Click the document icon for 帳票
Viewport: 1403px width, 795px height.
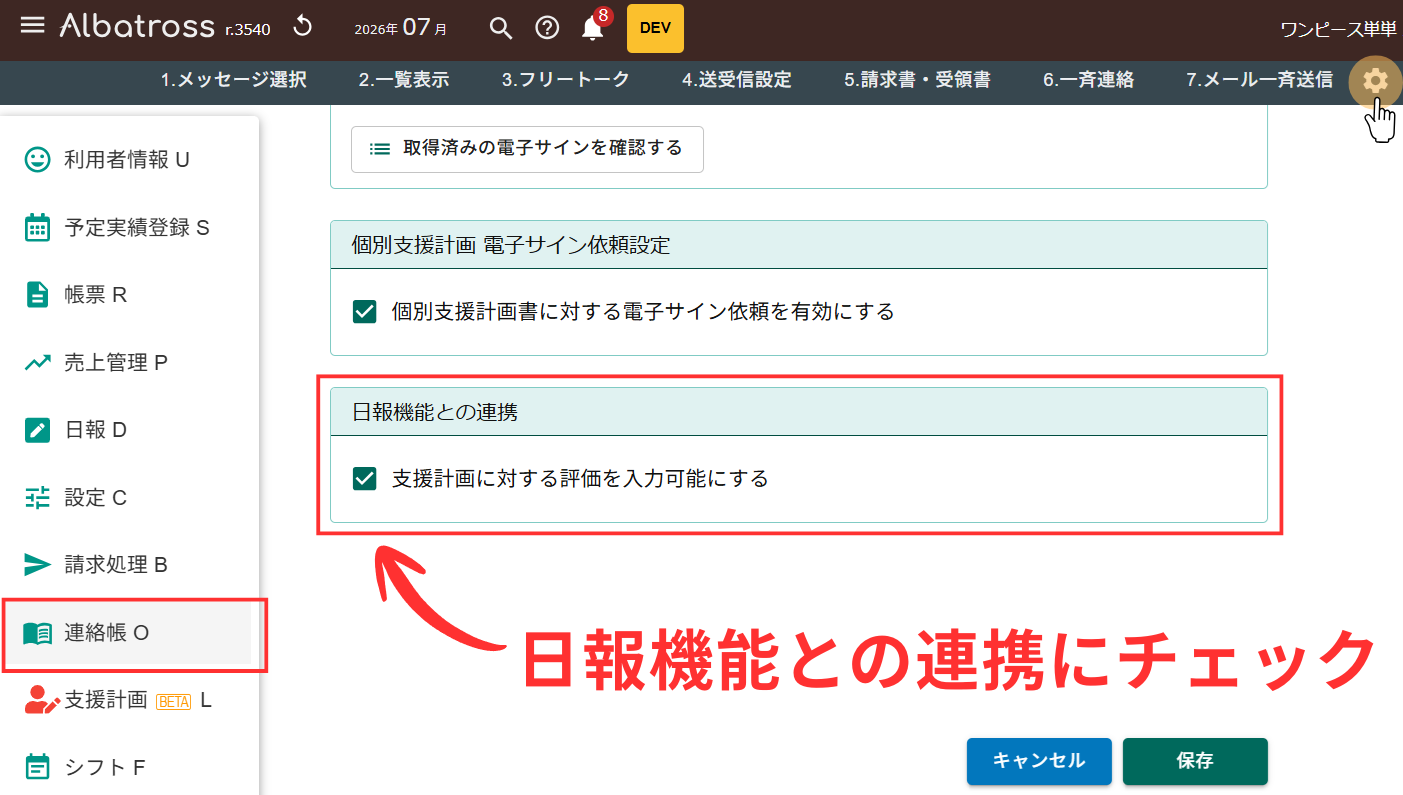(x=37, y=295)
